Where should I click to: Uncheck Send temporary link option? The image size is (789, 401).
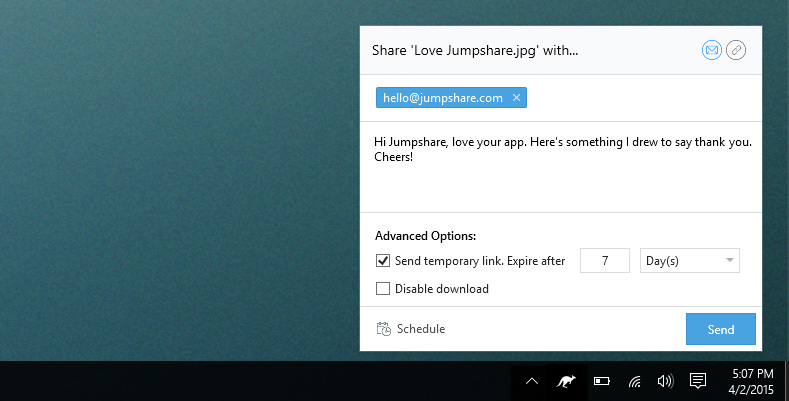[383, 261]
